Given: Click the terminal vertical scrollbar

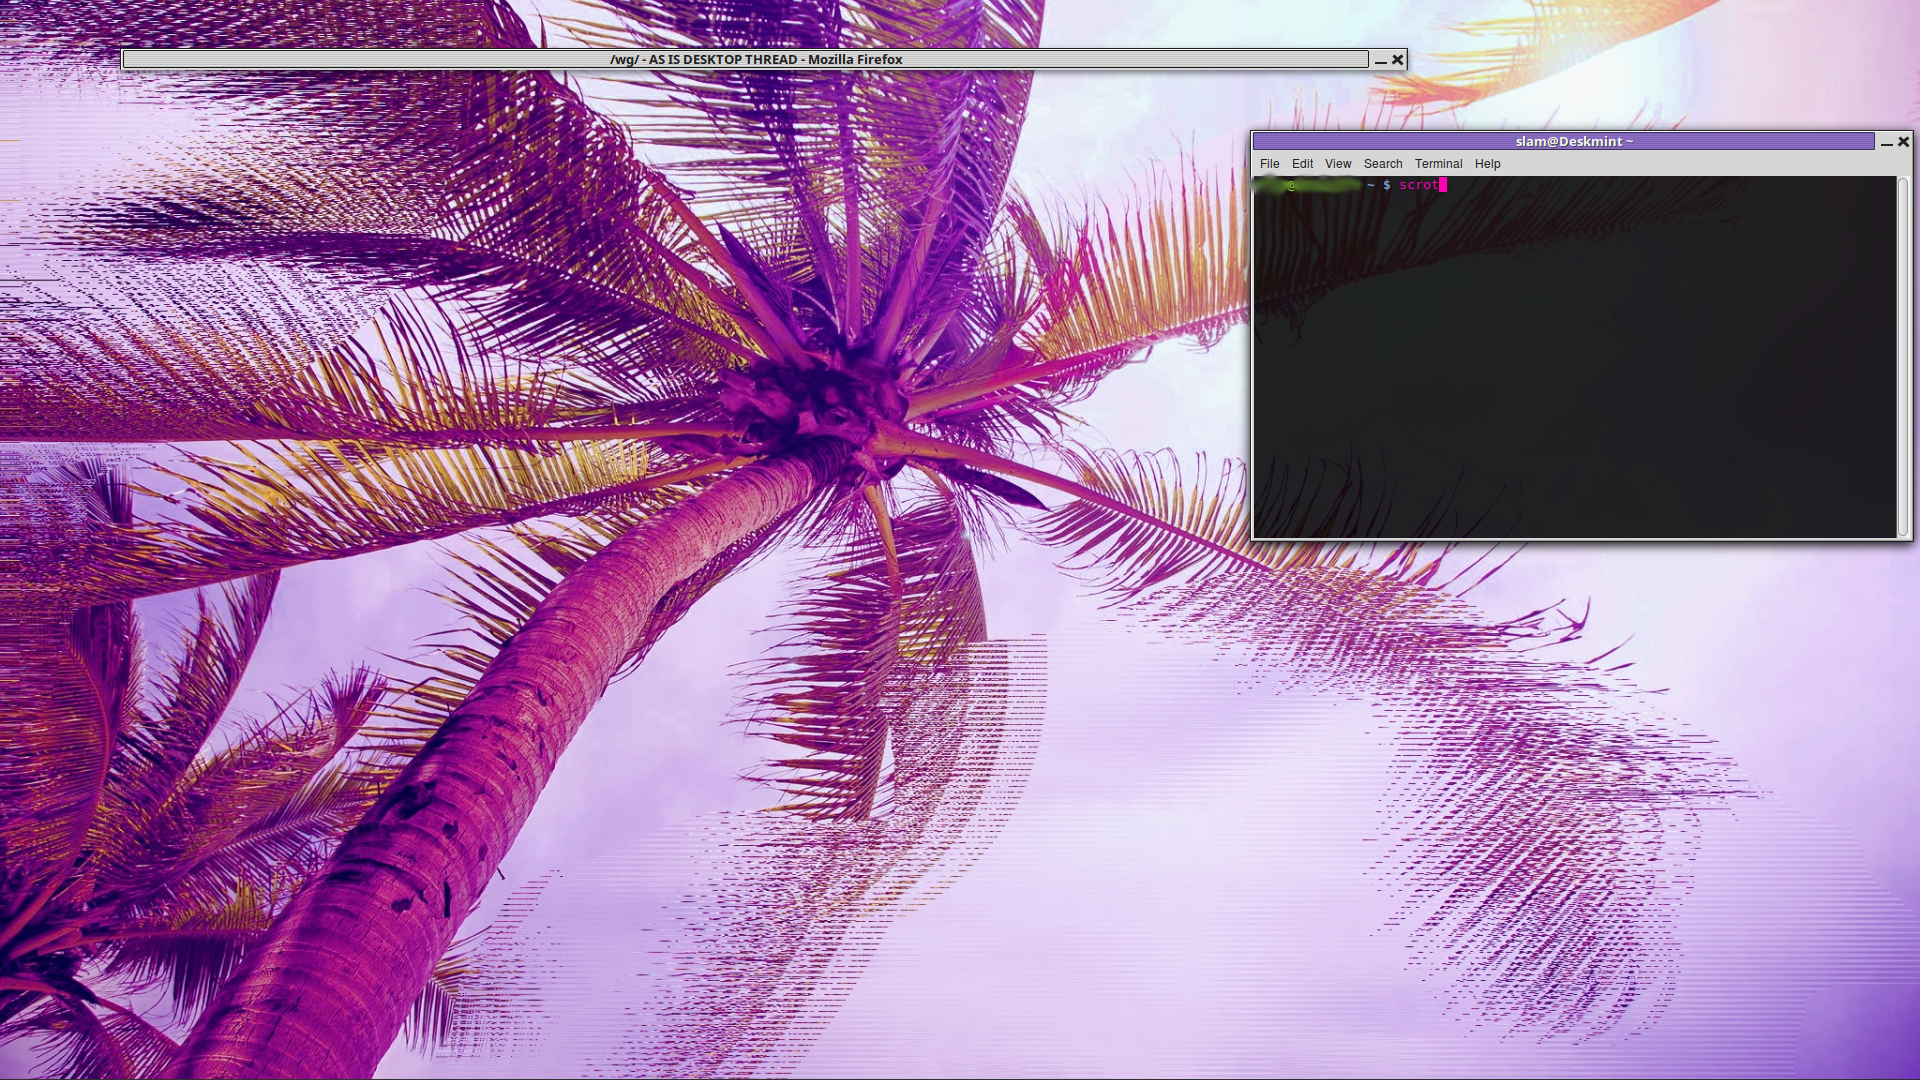Looking at the screenshot, I should pyautogui.click(x=1903, y=357).
